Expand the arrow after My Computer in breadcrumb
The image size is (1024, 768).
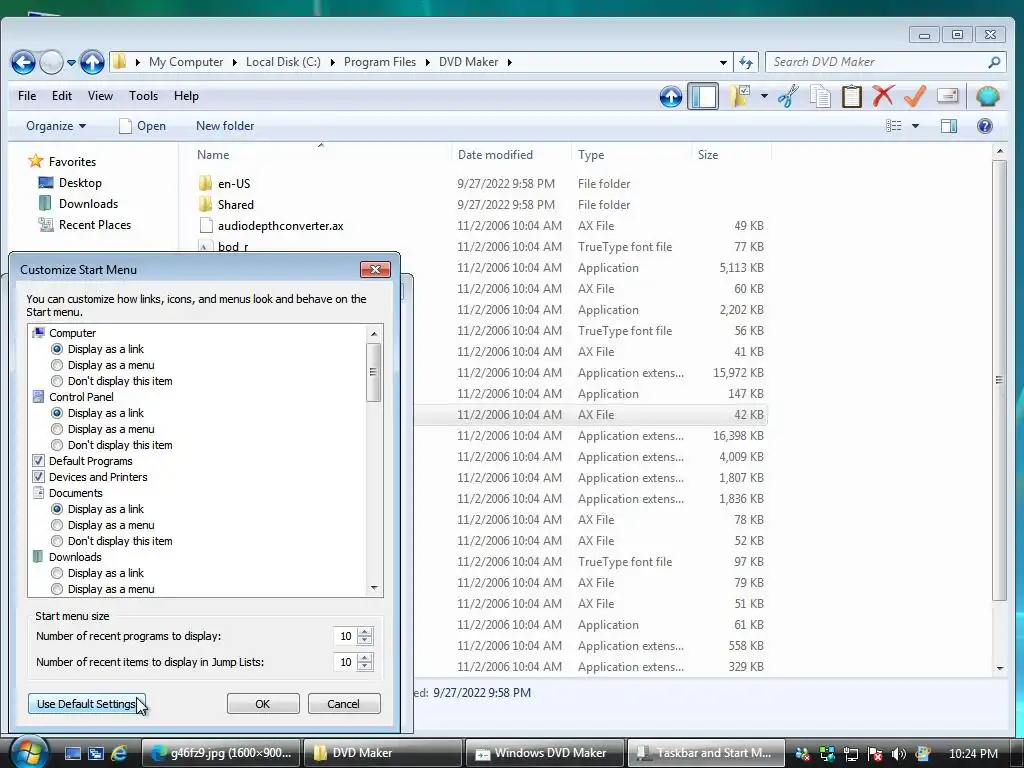click(x=234, y=62)
